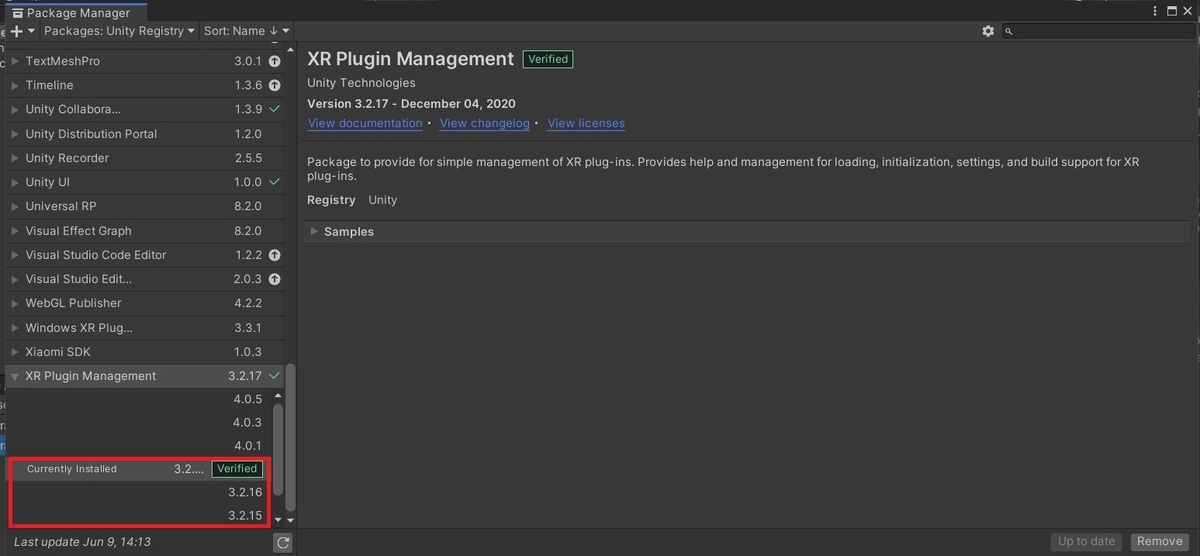Expand the WebGL Publisher versions
The width and height of the screenshot is (1200, 556).
15,303
